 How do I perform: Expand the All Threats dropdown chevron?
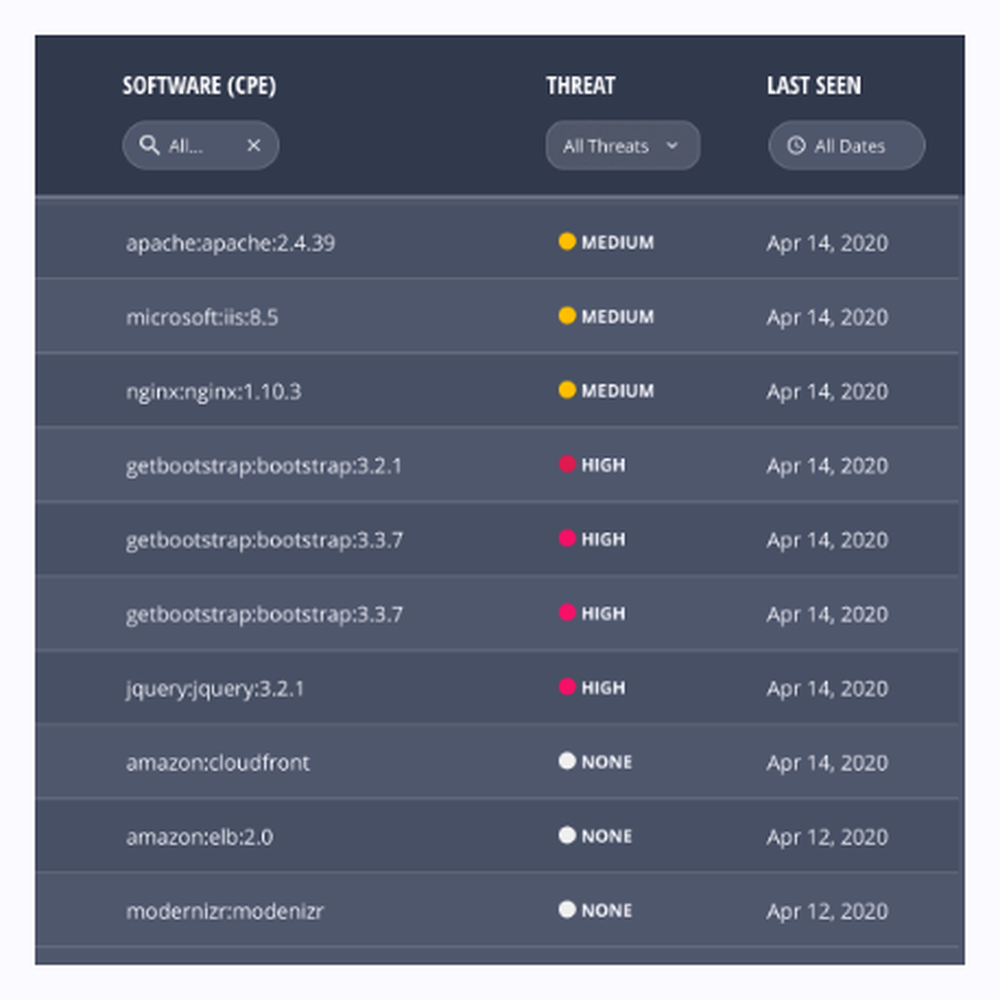pyautogui.click(x=672, y=146)
